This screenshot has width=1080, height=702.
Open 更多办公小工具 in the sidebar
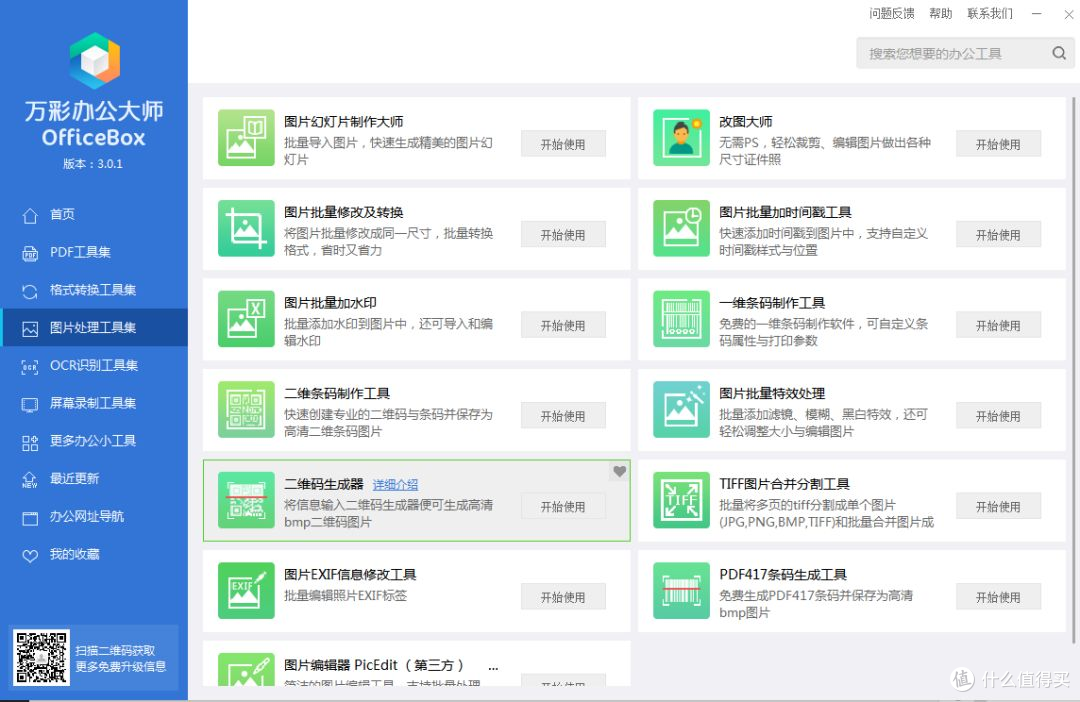click(94, 442)
